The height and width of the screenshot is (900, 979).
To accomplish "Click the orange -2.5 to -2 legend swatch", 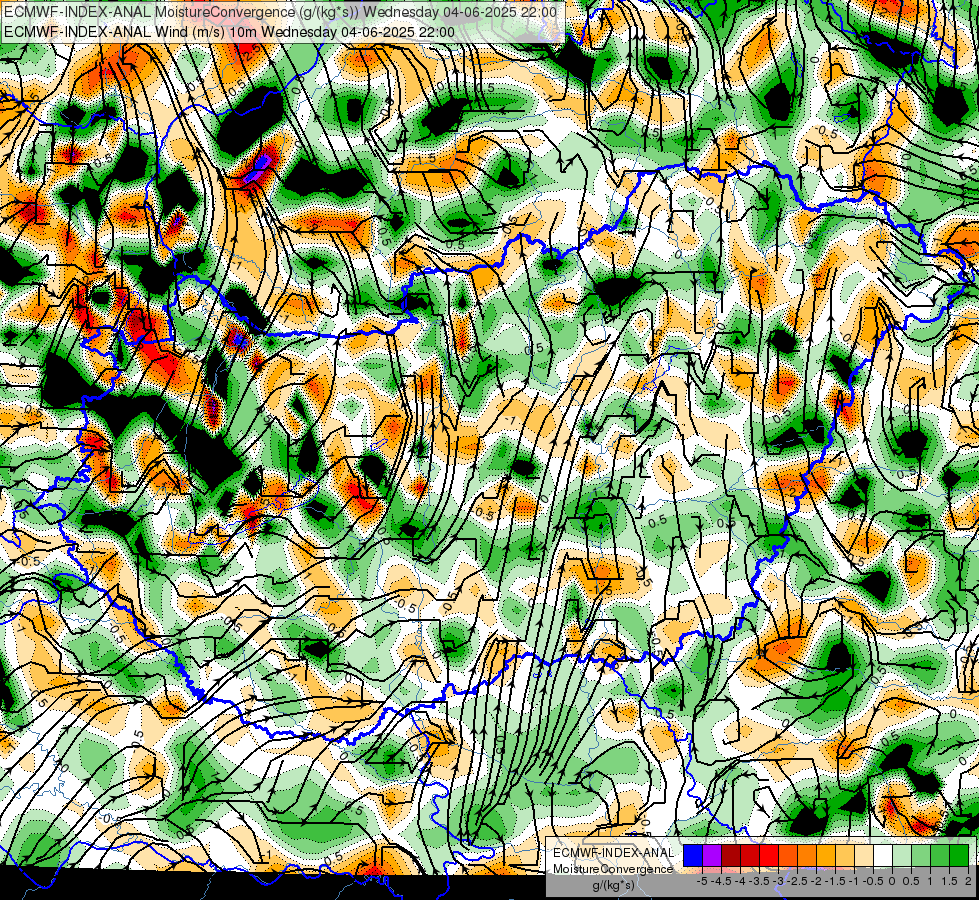I will tap(807, 856).
